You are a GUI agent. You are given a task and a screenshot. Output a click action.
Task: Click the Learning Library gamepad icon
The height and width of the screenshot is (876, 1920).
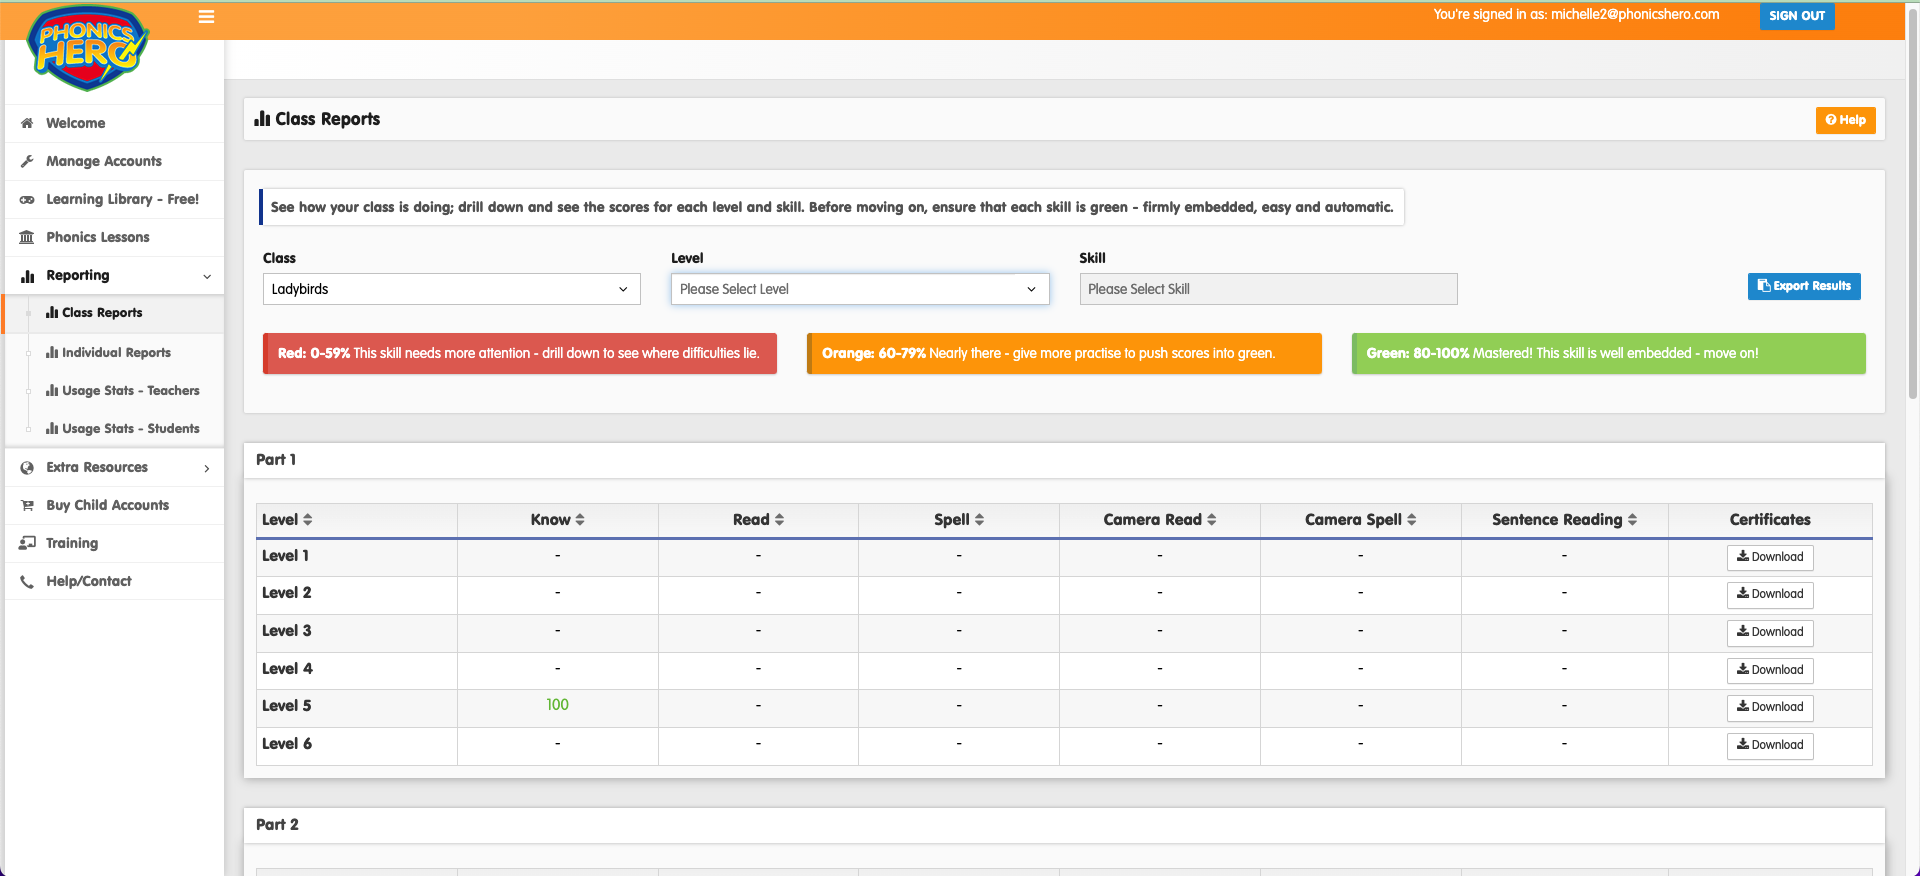click(x=27, y=199)
